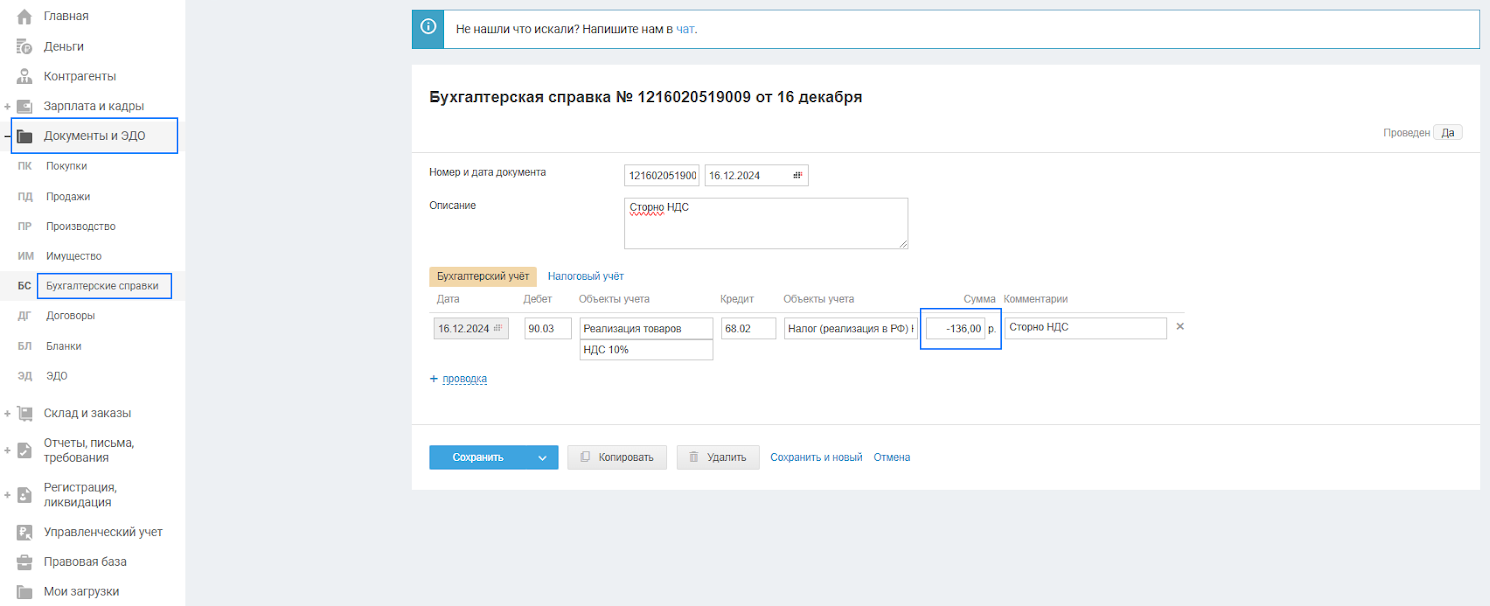Select Бухгалтерские справки in the sidebar
Viewport: 1490px width, 606px height.
[x=104, y=286]
